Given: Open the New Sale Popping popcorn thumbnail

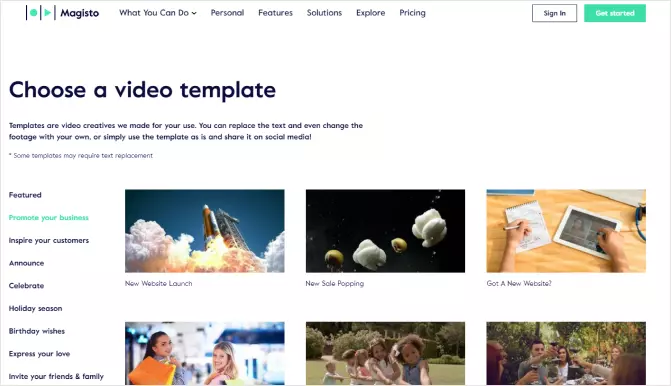Looking at the screenshot, I should coord(385,231).
